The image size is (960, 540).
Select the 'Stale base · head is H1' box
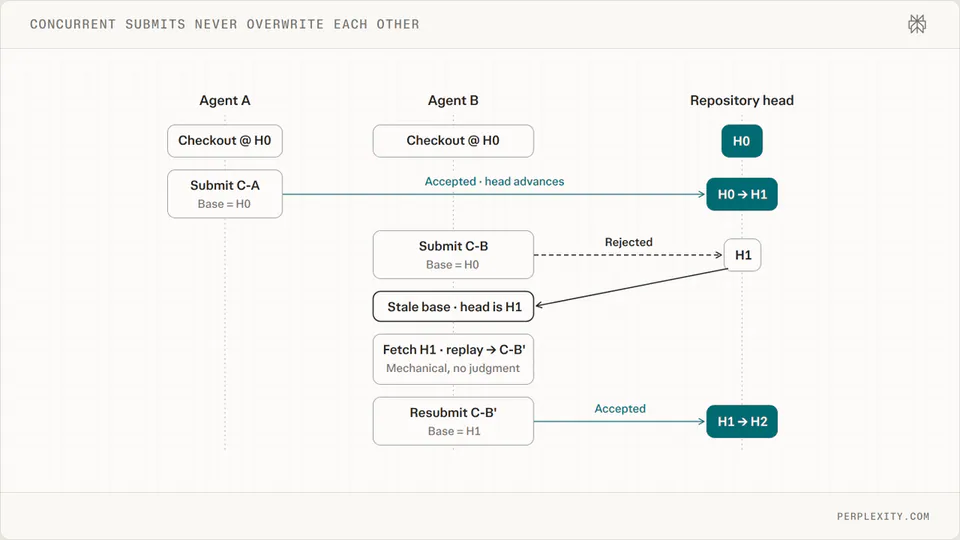453,307
